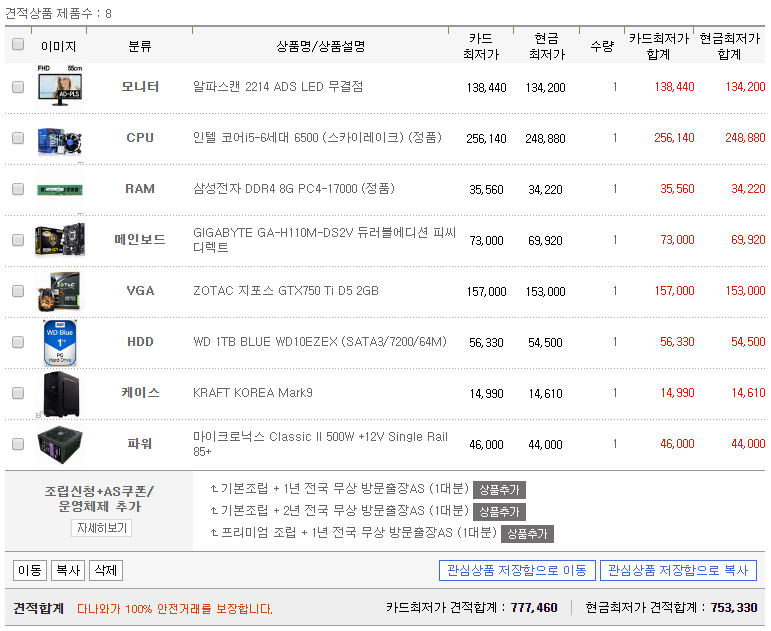This screenshot has height=631, width=771.
Task: Click the 삭제 button
Action: 106,571
